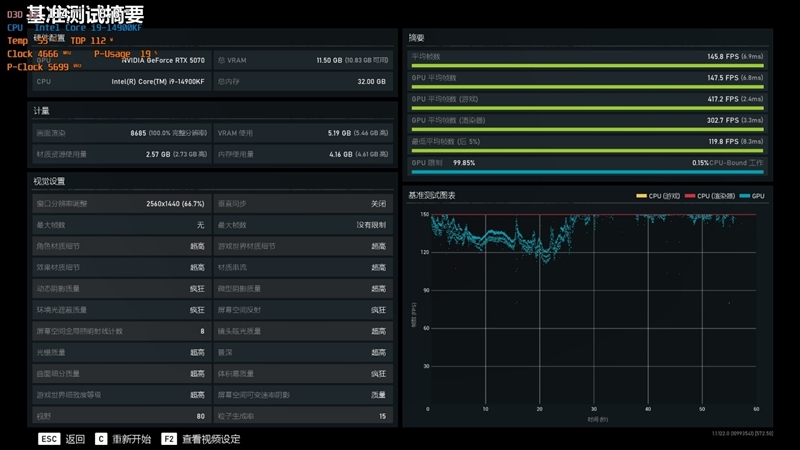Image resolution: width=800 pixels, height=450 pixels.
Task: Select the 动态阴影质量 疯狂 row
Action: (x=119, y=289)
